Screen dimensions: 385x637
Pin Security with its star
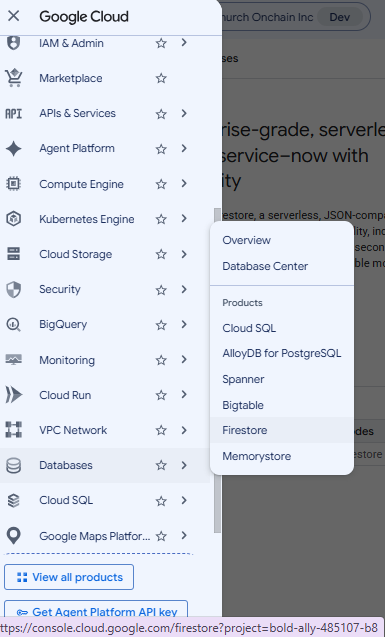tap(161, 290)
